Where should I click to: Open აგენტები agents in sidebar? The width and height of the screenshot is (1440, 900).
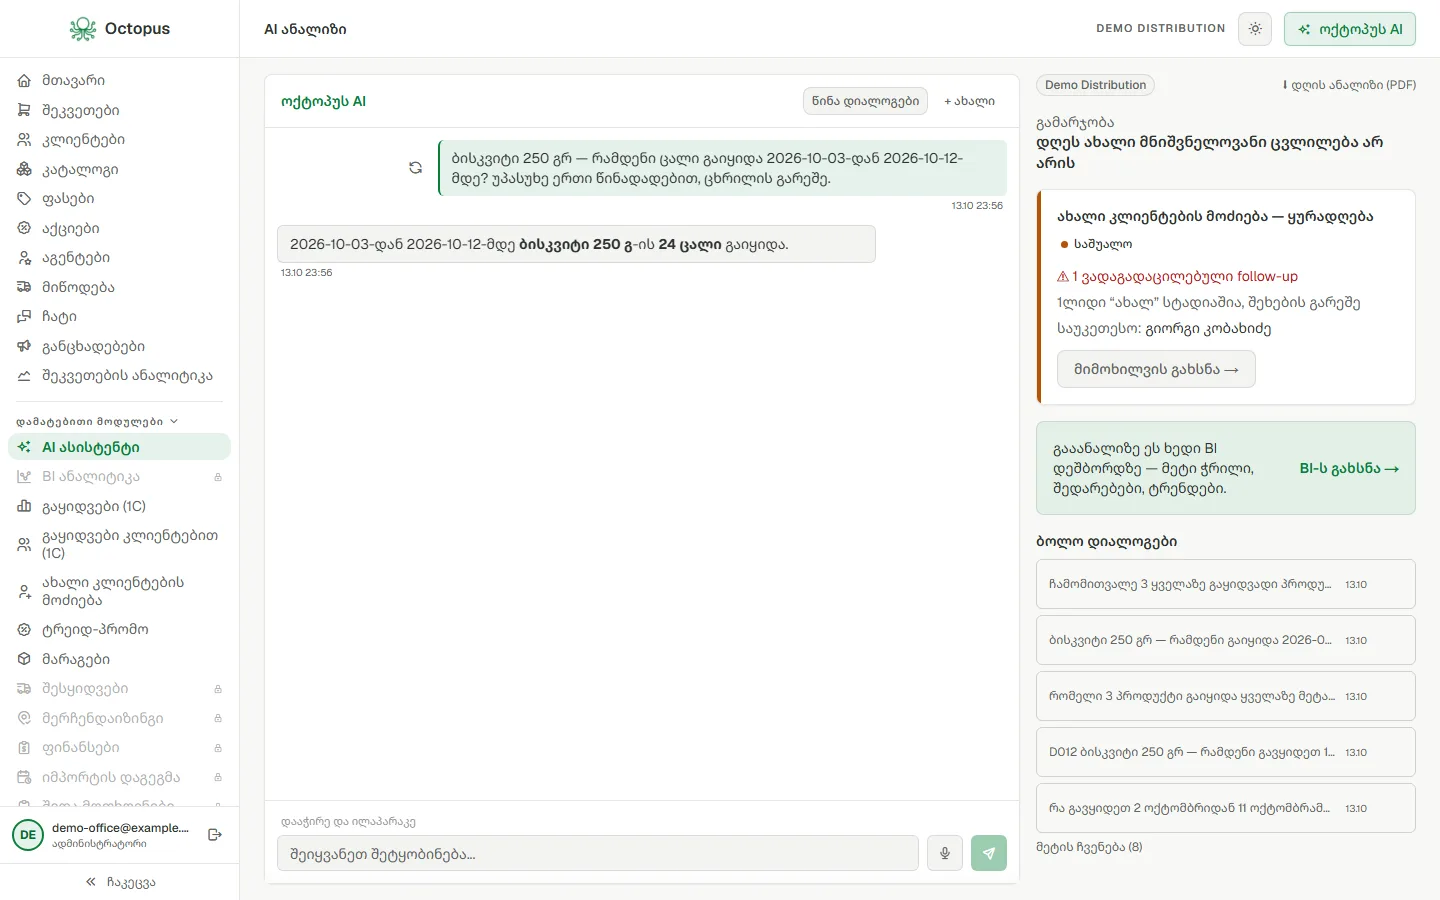pos(119,258)
